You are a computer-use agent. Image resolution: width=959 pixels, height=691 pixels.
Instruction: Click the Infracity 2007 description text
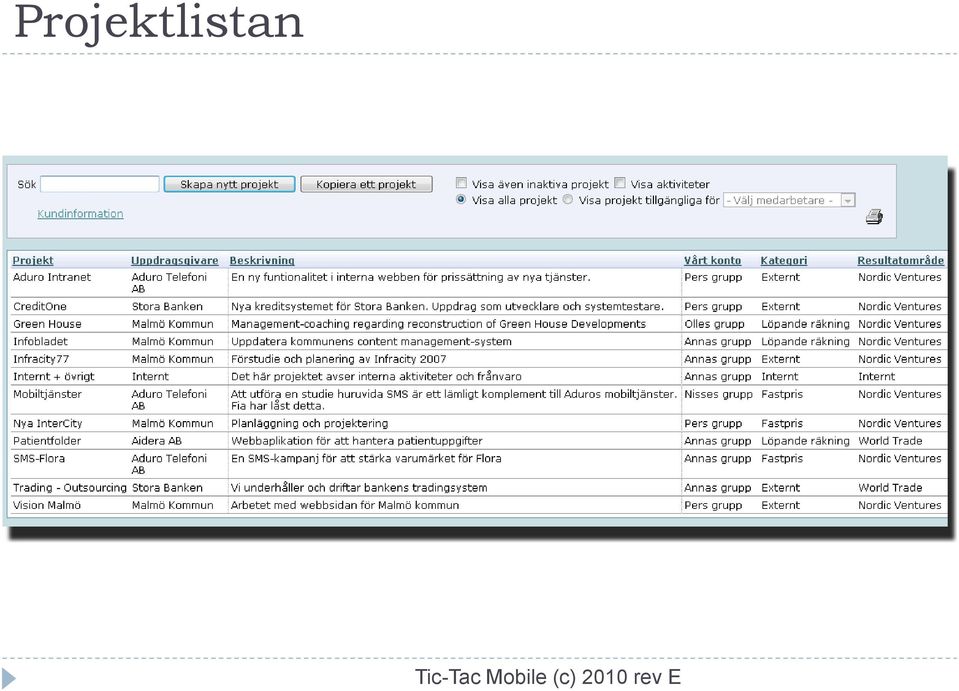click(x=338, y=359)
